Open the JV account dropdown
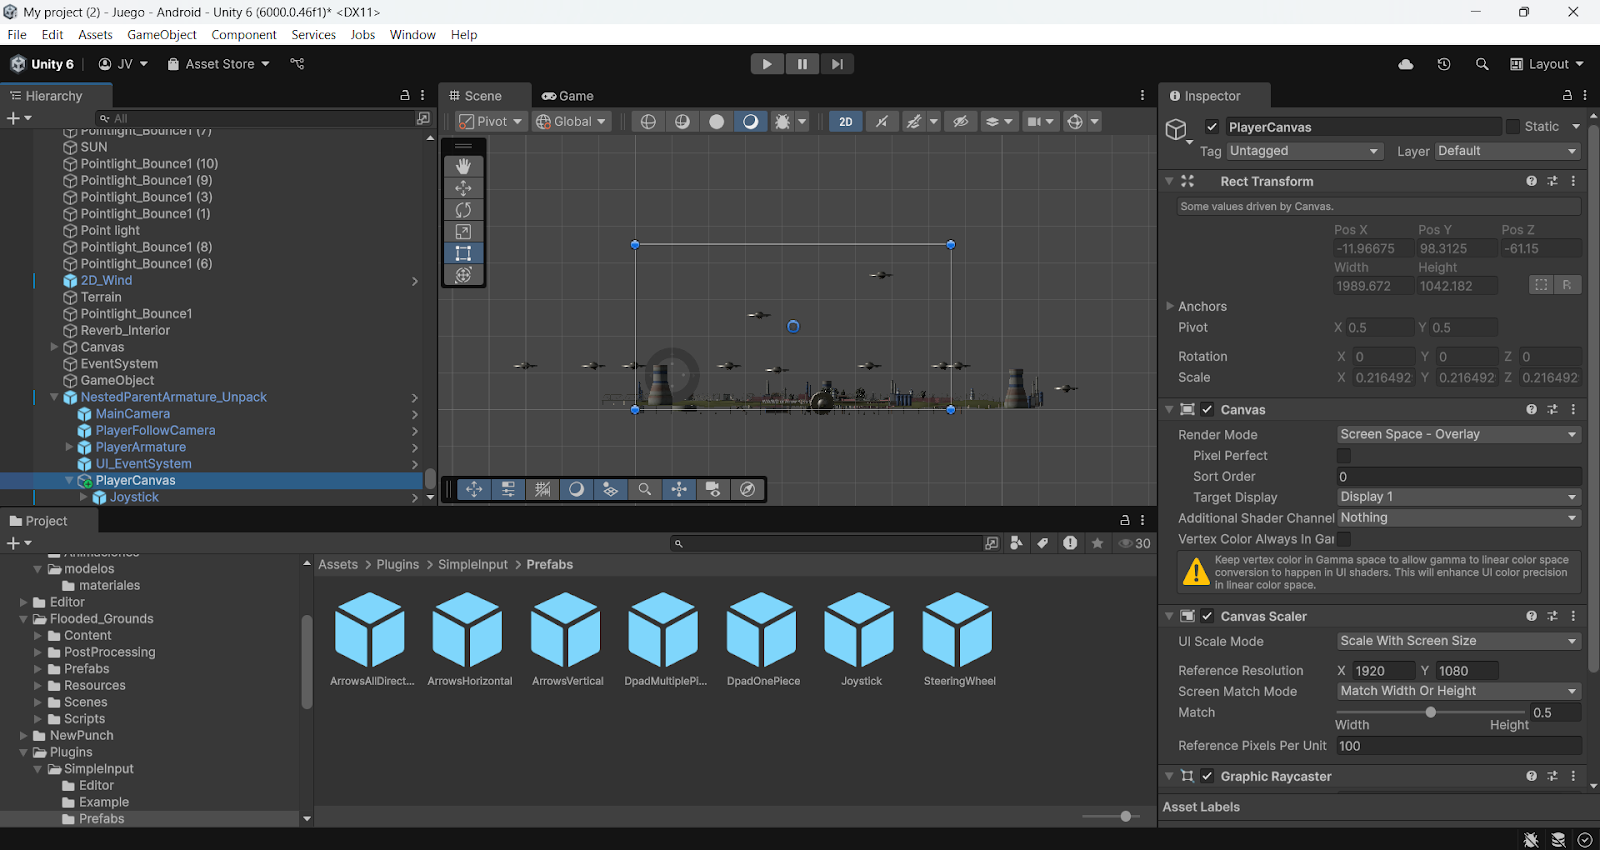 point(123,64)
